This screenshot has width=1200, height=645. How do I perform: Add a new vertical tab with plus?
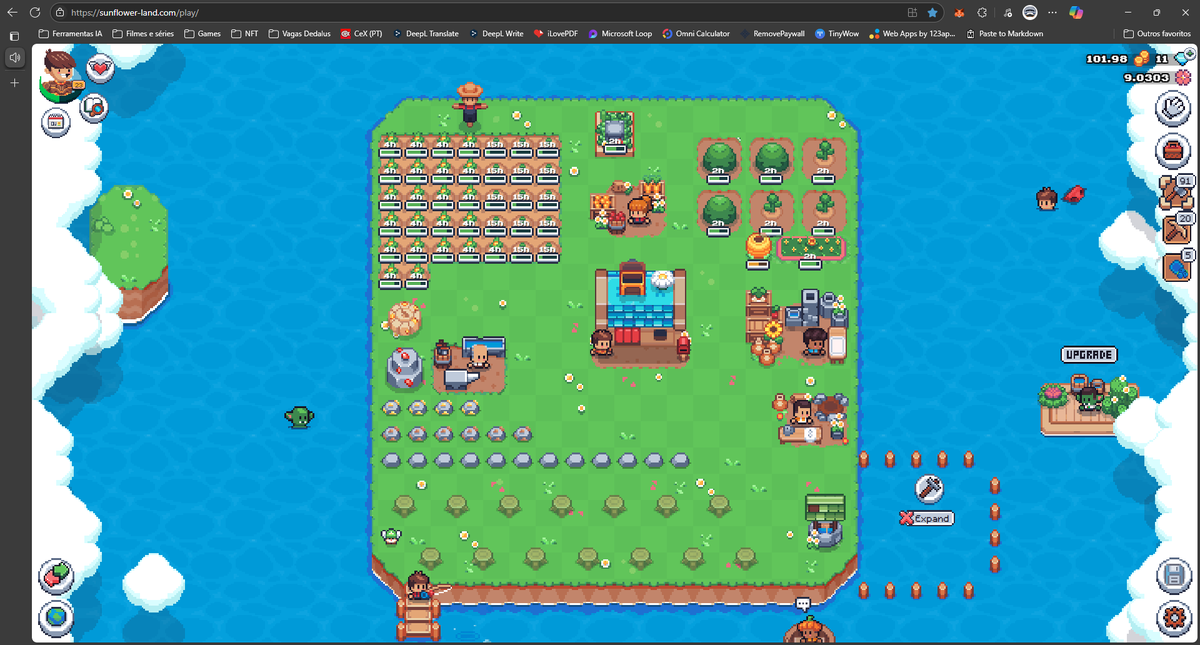coord(15,83)
